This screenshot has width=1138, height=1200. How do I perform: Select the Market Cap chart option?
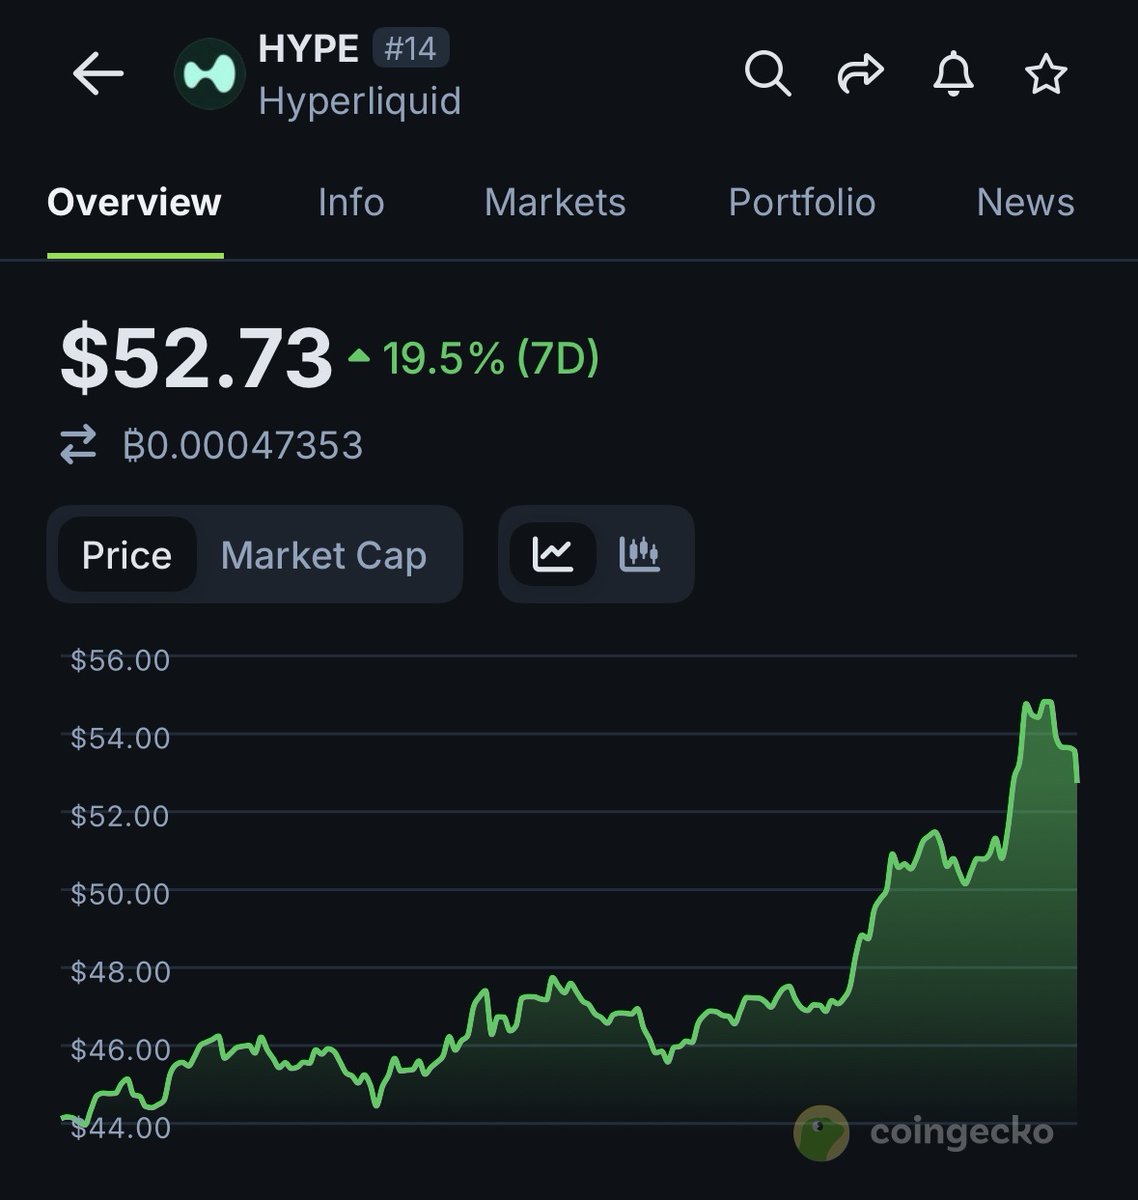coord(324,555)
